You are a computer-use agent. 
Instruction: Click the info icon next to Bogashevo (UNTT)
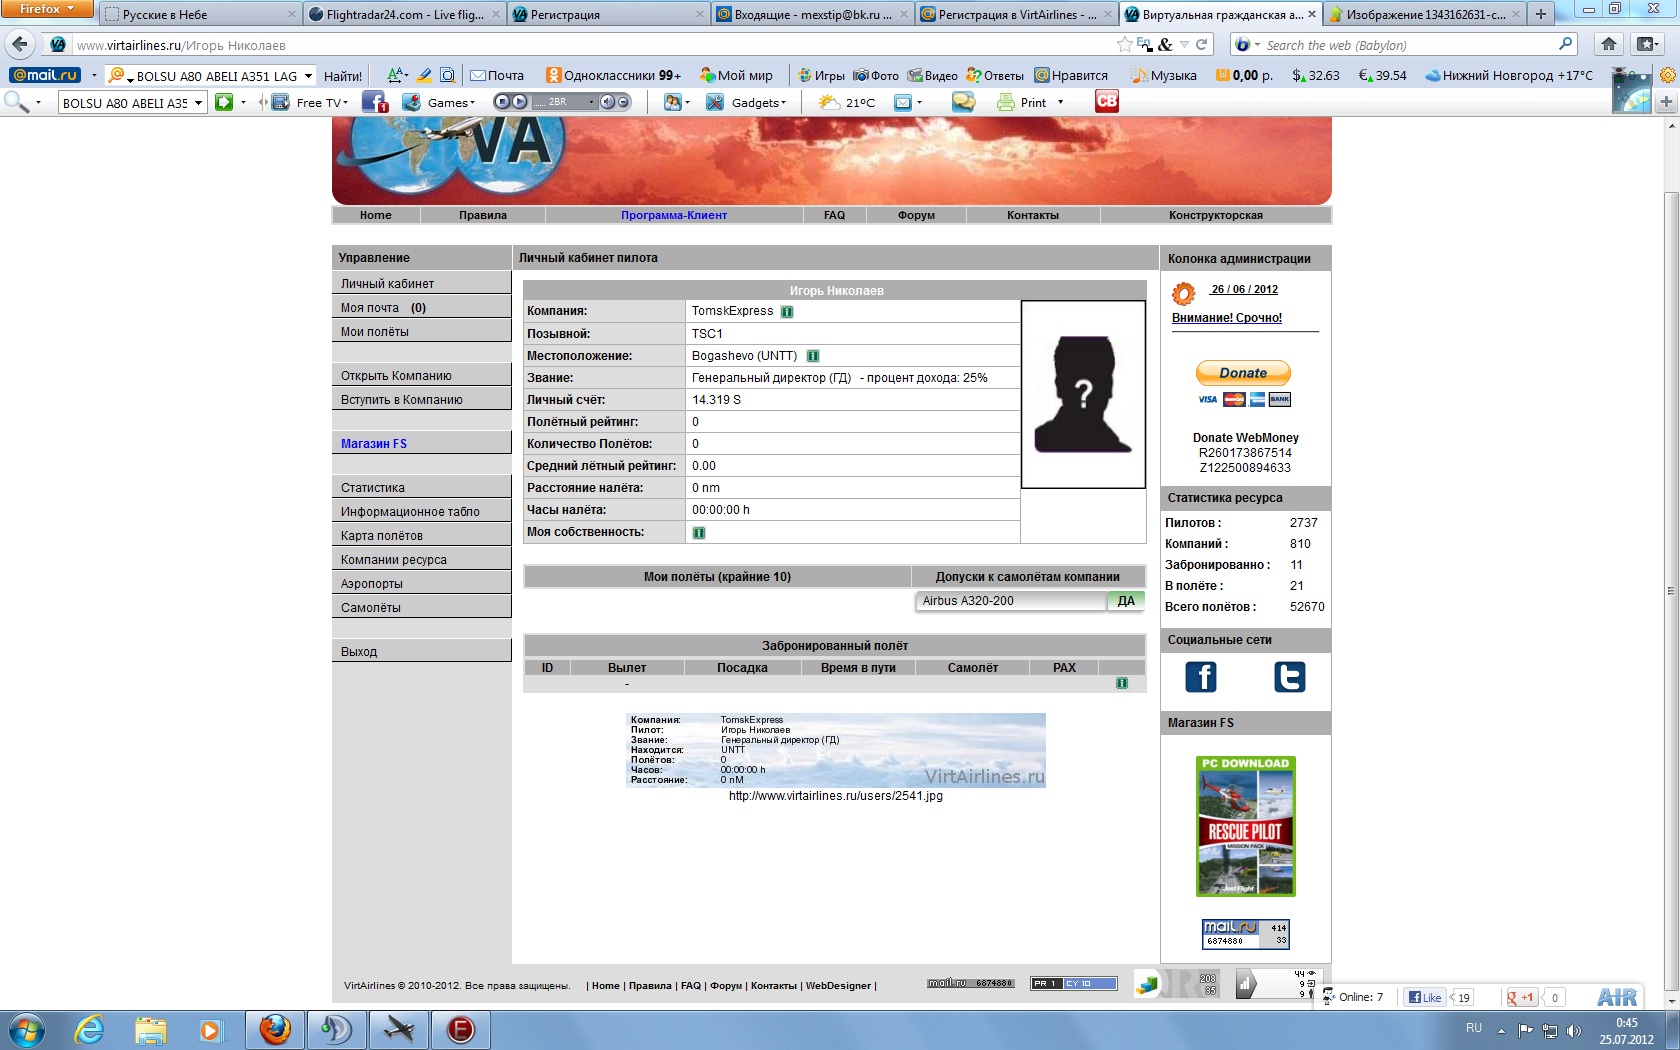[813, 356]
